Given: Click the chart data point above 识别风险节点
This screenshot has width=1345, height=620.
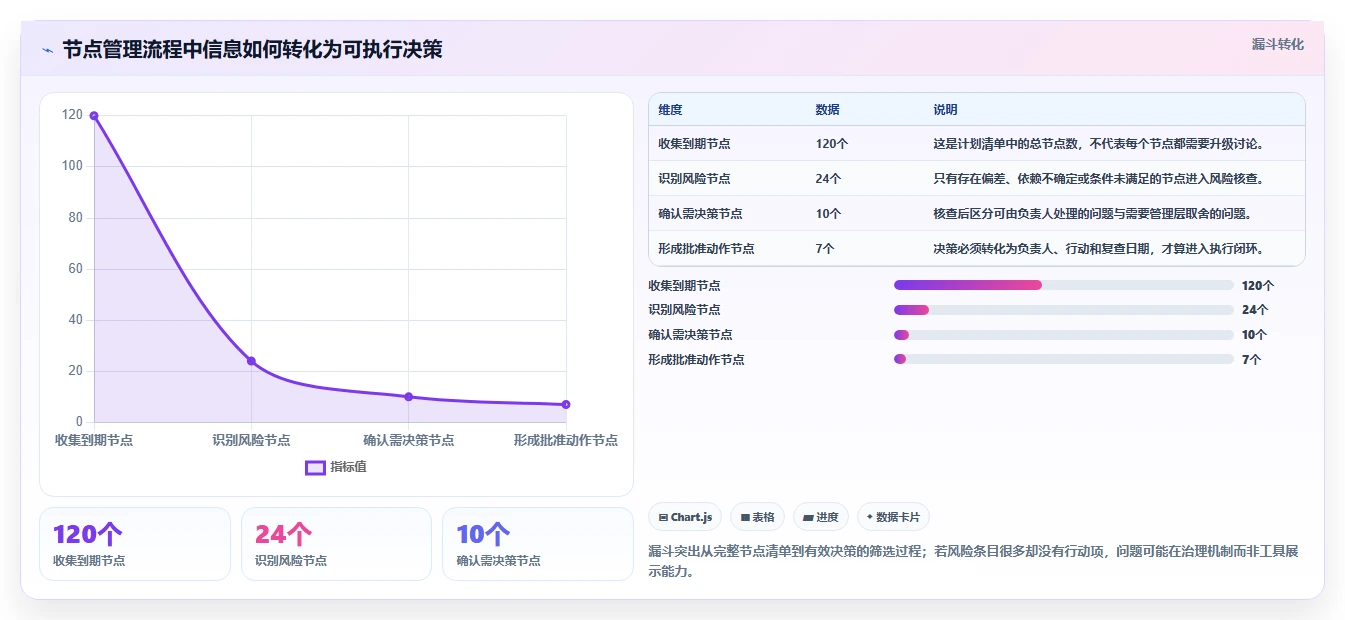Looking at the screenshot, I should coord(251,361).
